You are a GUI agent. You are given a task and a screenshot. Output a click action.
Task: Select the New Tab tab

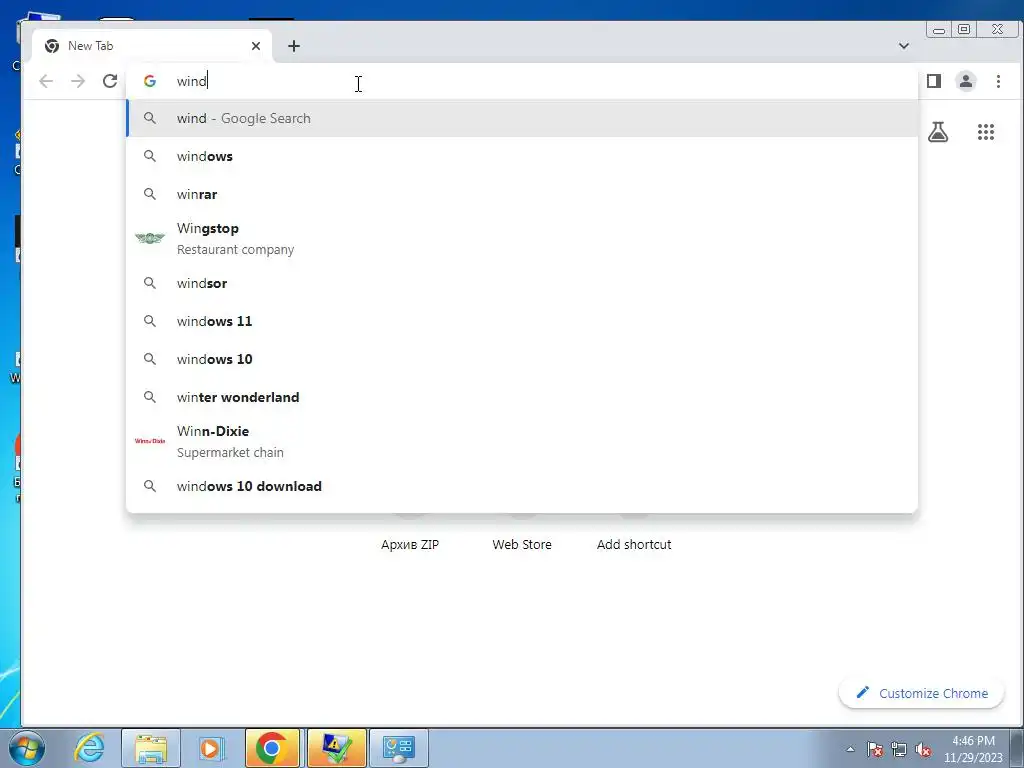[x=152, y=46]
